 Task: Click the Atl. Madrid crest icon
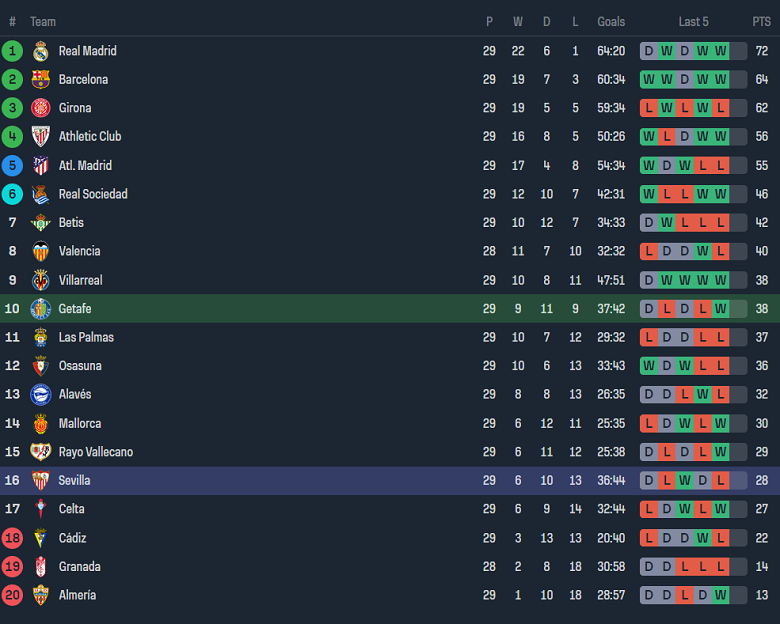pyautogui.click(x=40, y=166)
